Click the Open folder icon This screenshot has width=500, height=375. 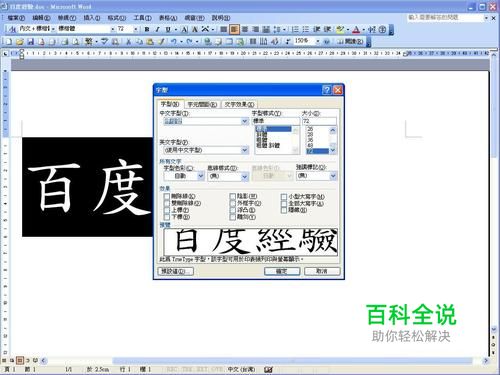[x=20, y=42]
